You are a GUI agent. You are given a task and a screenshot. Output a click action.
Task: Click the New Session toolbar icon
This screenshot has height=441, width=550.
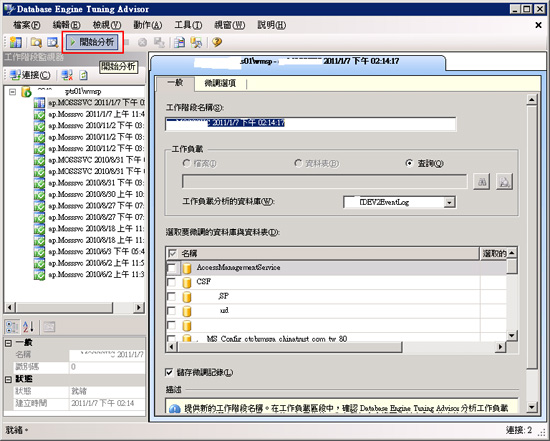(x=15, y=42)
